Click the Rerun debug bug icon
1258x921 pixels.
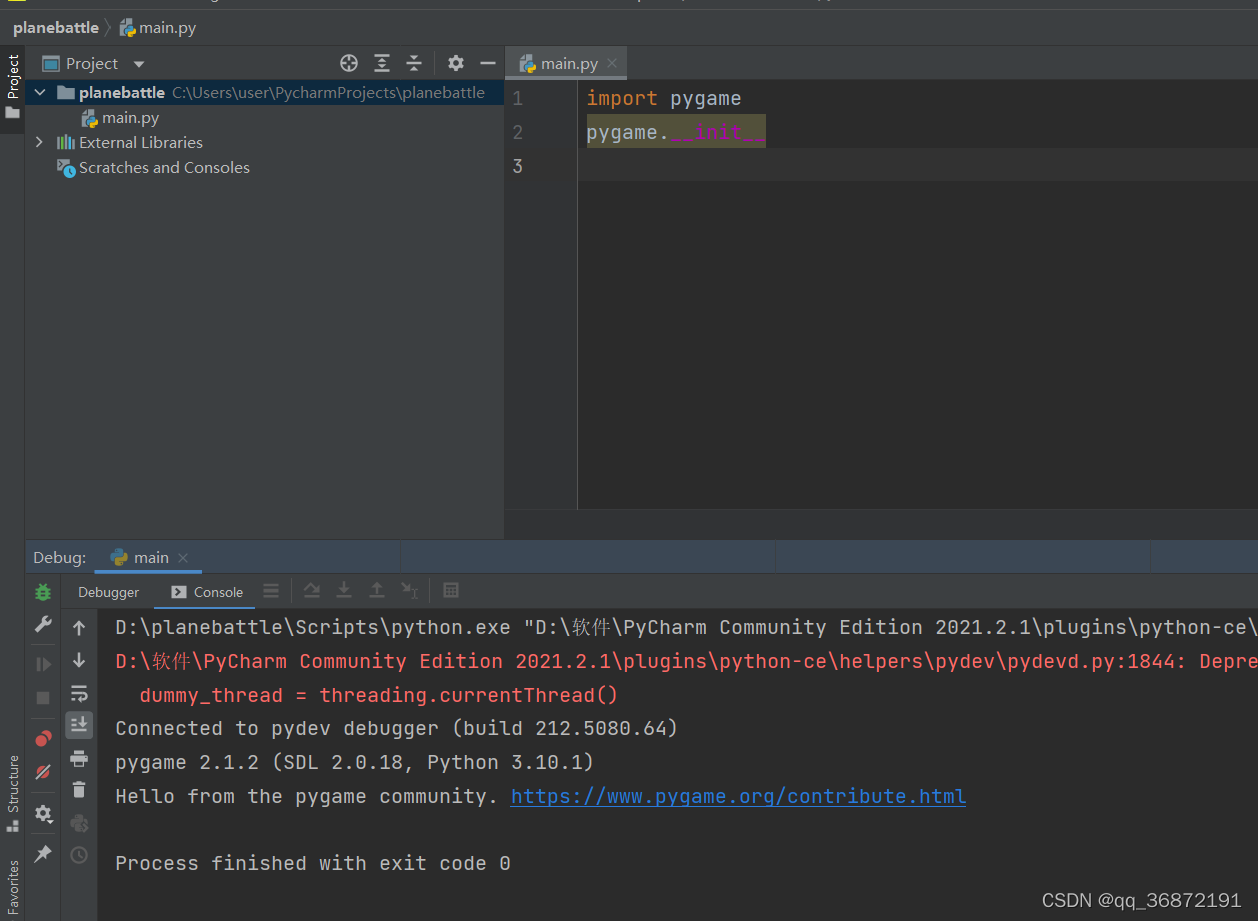43,592
